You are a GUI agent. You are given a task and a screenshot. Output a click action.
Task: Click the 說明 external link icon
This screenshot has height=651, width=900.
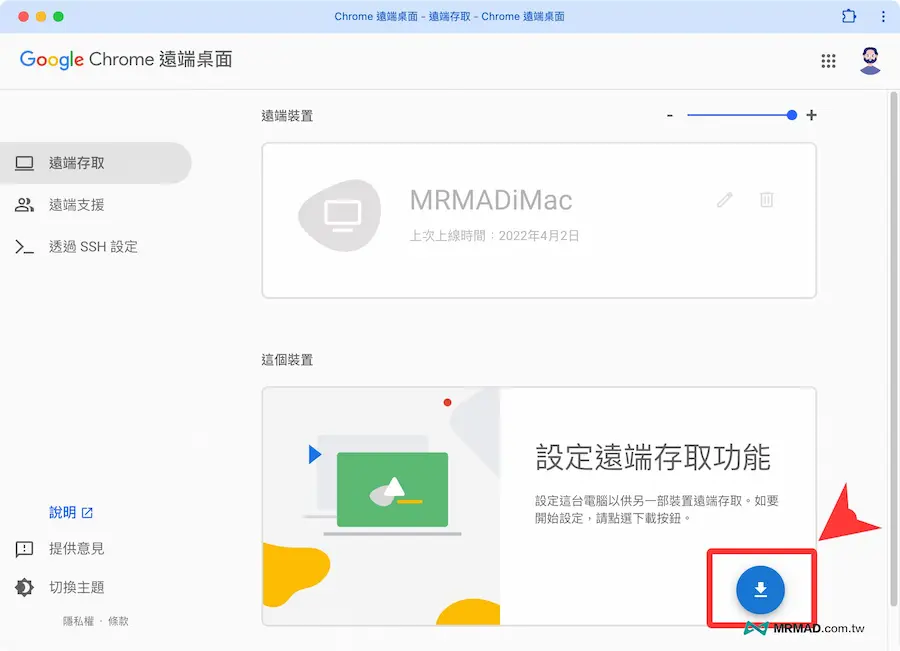(87, 513)
